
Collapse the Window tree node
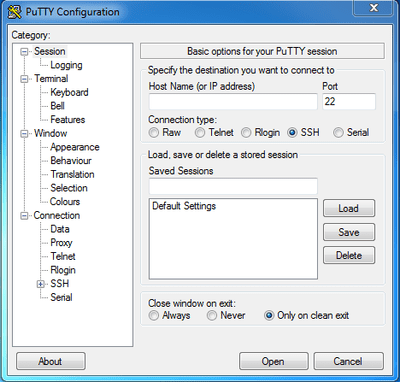click(24, 134)
